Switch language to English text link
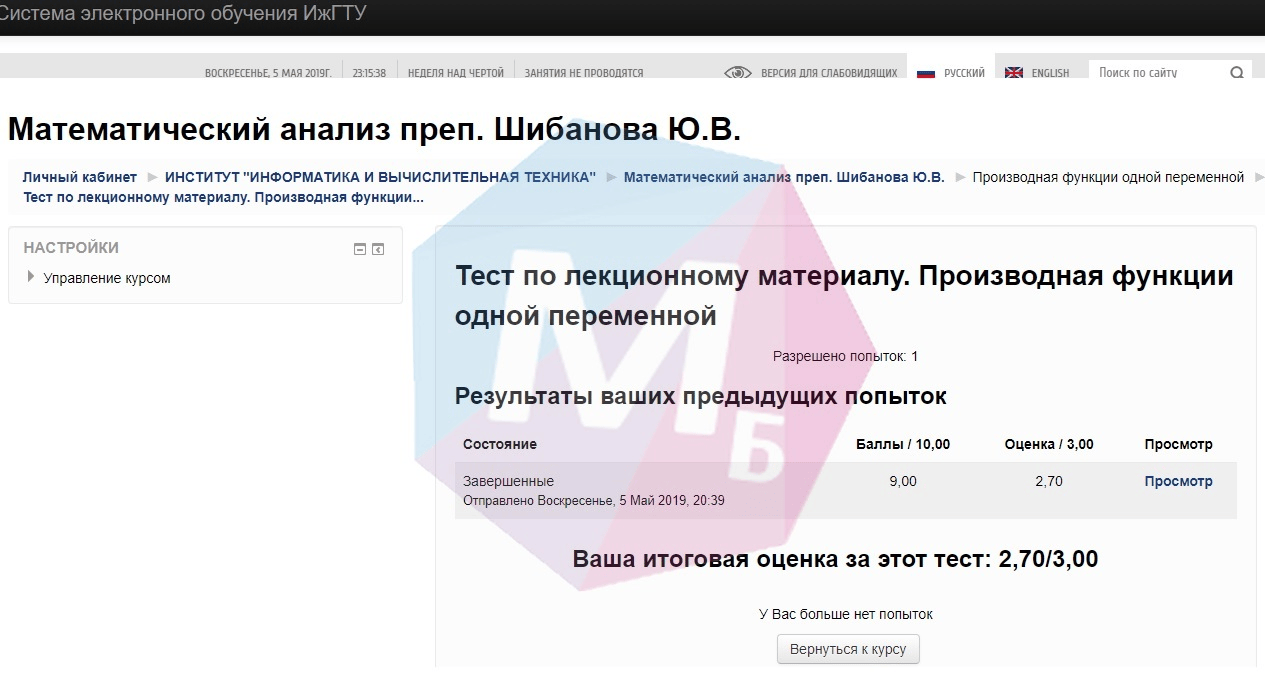1265x674 pixels. 1050,73
